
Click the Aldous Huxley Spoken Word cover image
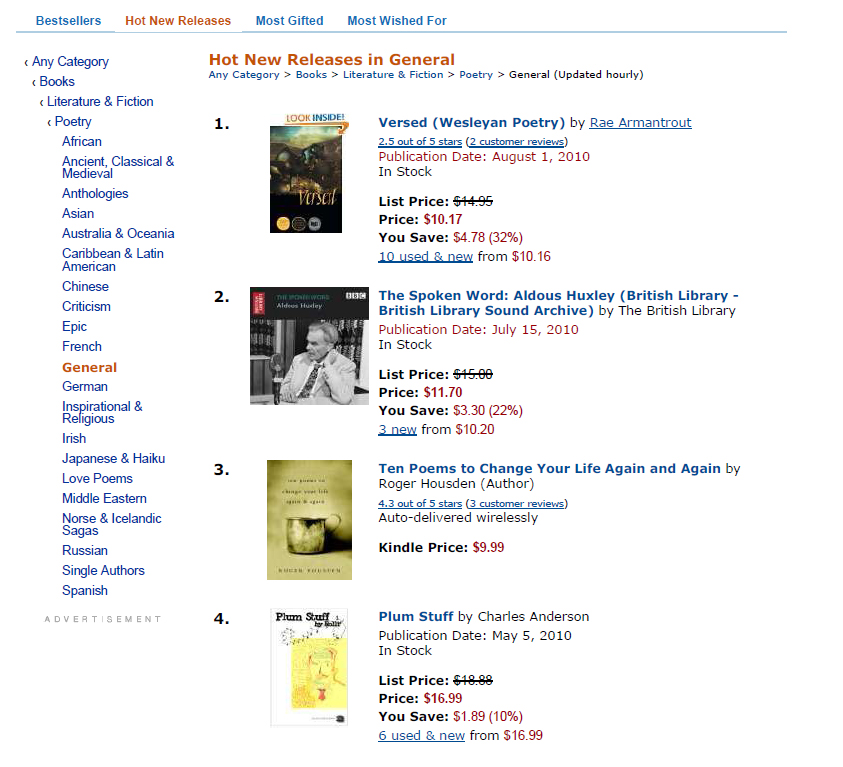[x=309, y=346]
